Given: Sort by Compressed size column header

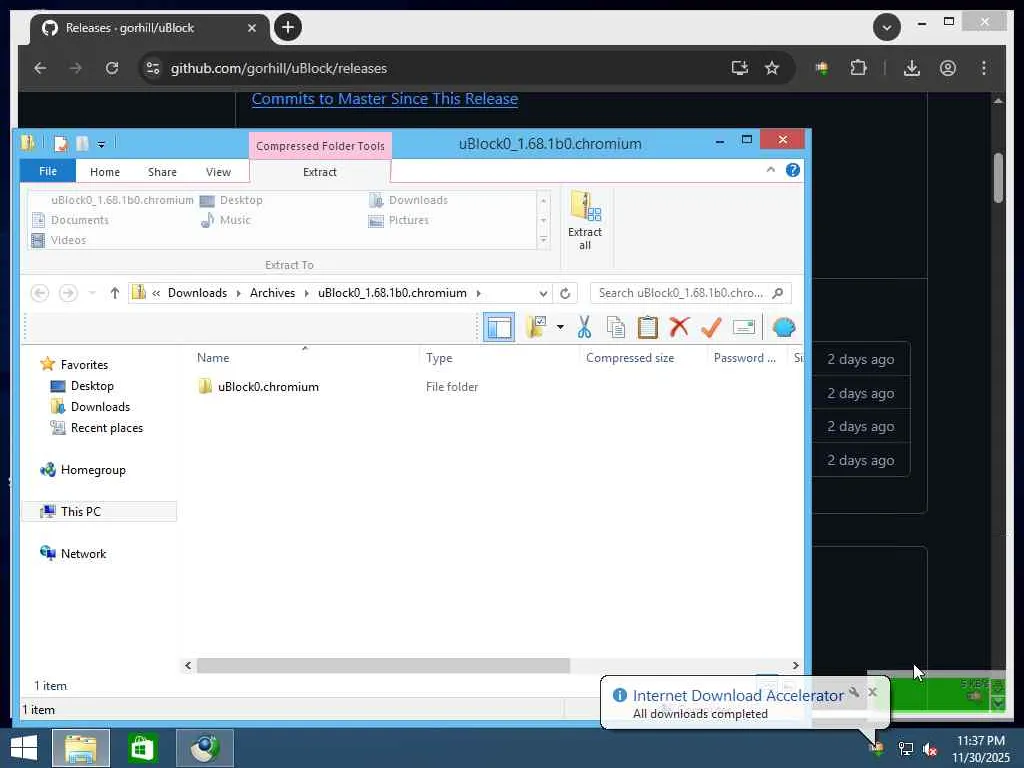Looking at the screenshot, I should coord(630,358).
